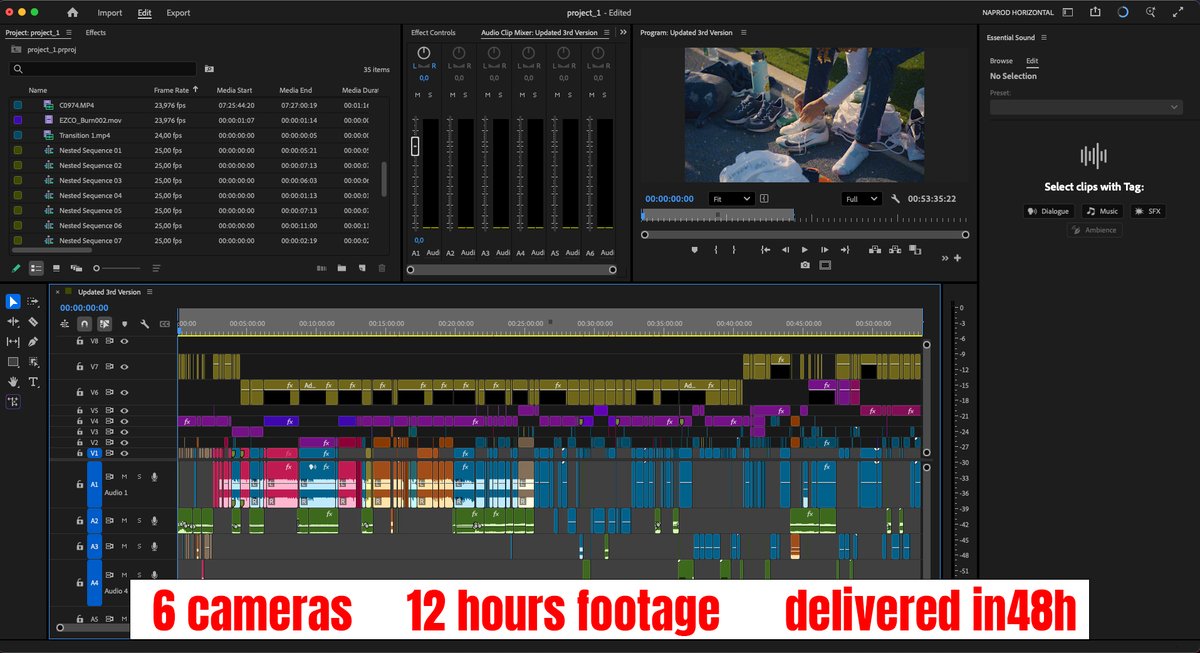1200x653 pixels.
Task: Choose the Type tool
Action: 33,381
